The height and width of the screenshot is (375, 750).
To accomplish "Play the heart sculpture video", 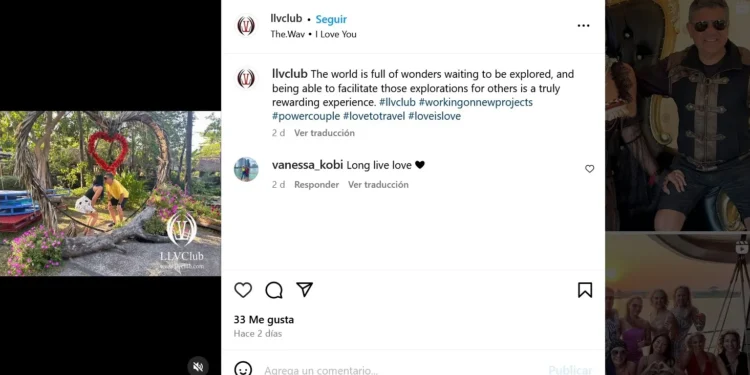I will tap(110, 194).
